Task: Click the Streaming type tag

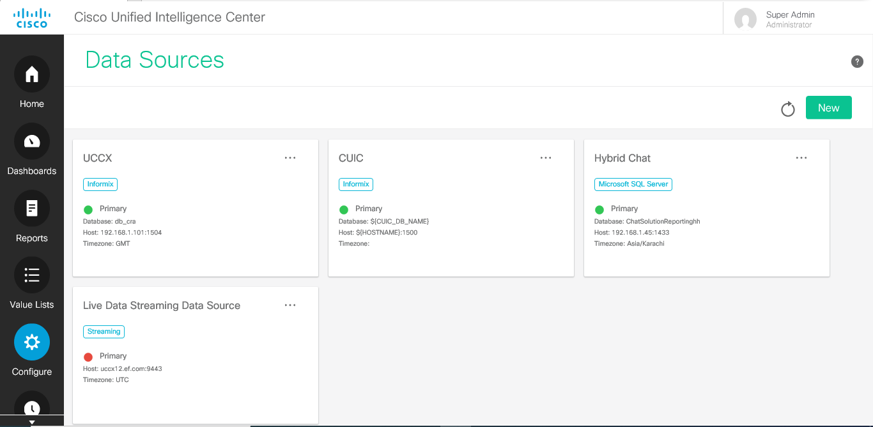Action: (104, 331)
